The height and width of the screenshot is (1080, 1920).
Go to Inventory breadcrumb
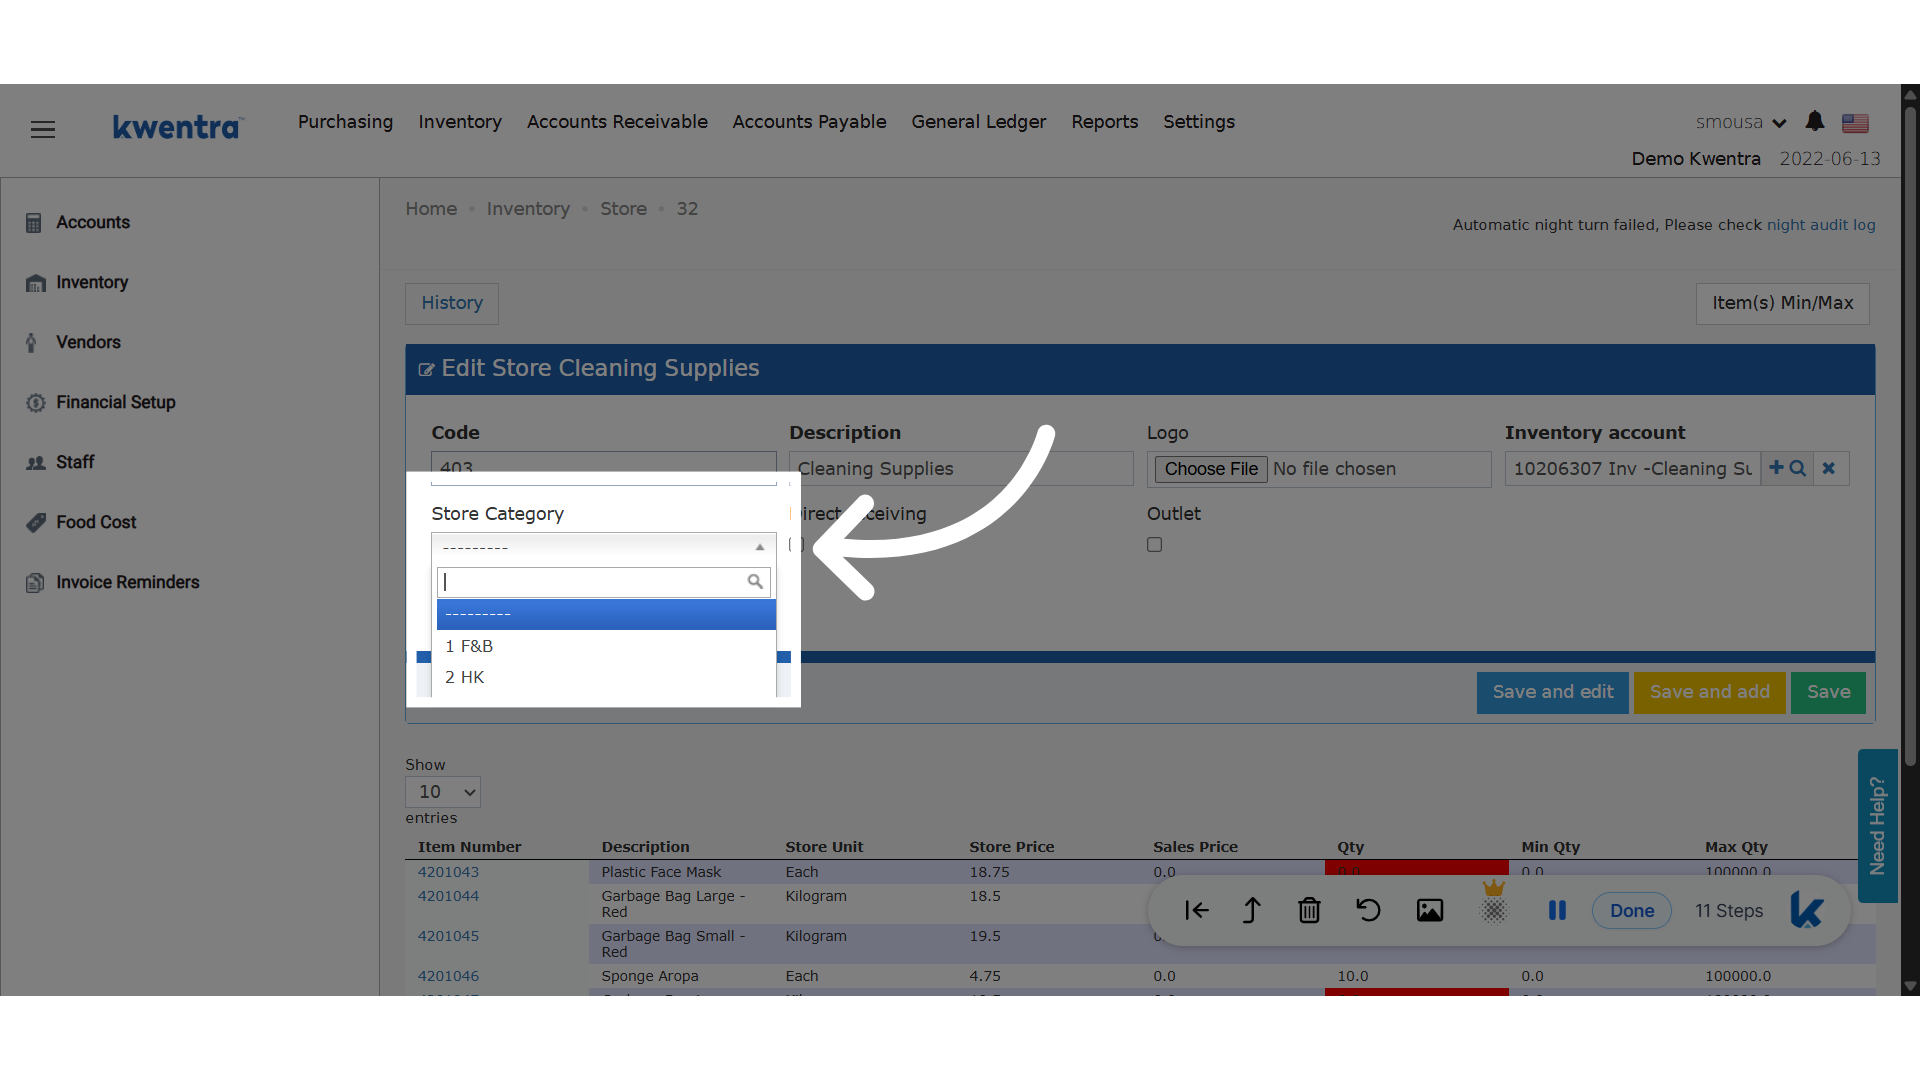click(528, 209)
